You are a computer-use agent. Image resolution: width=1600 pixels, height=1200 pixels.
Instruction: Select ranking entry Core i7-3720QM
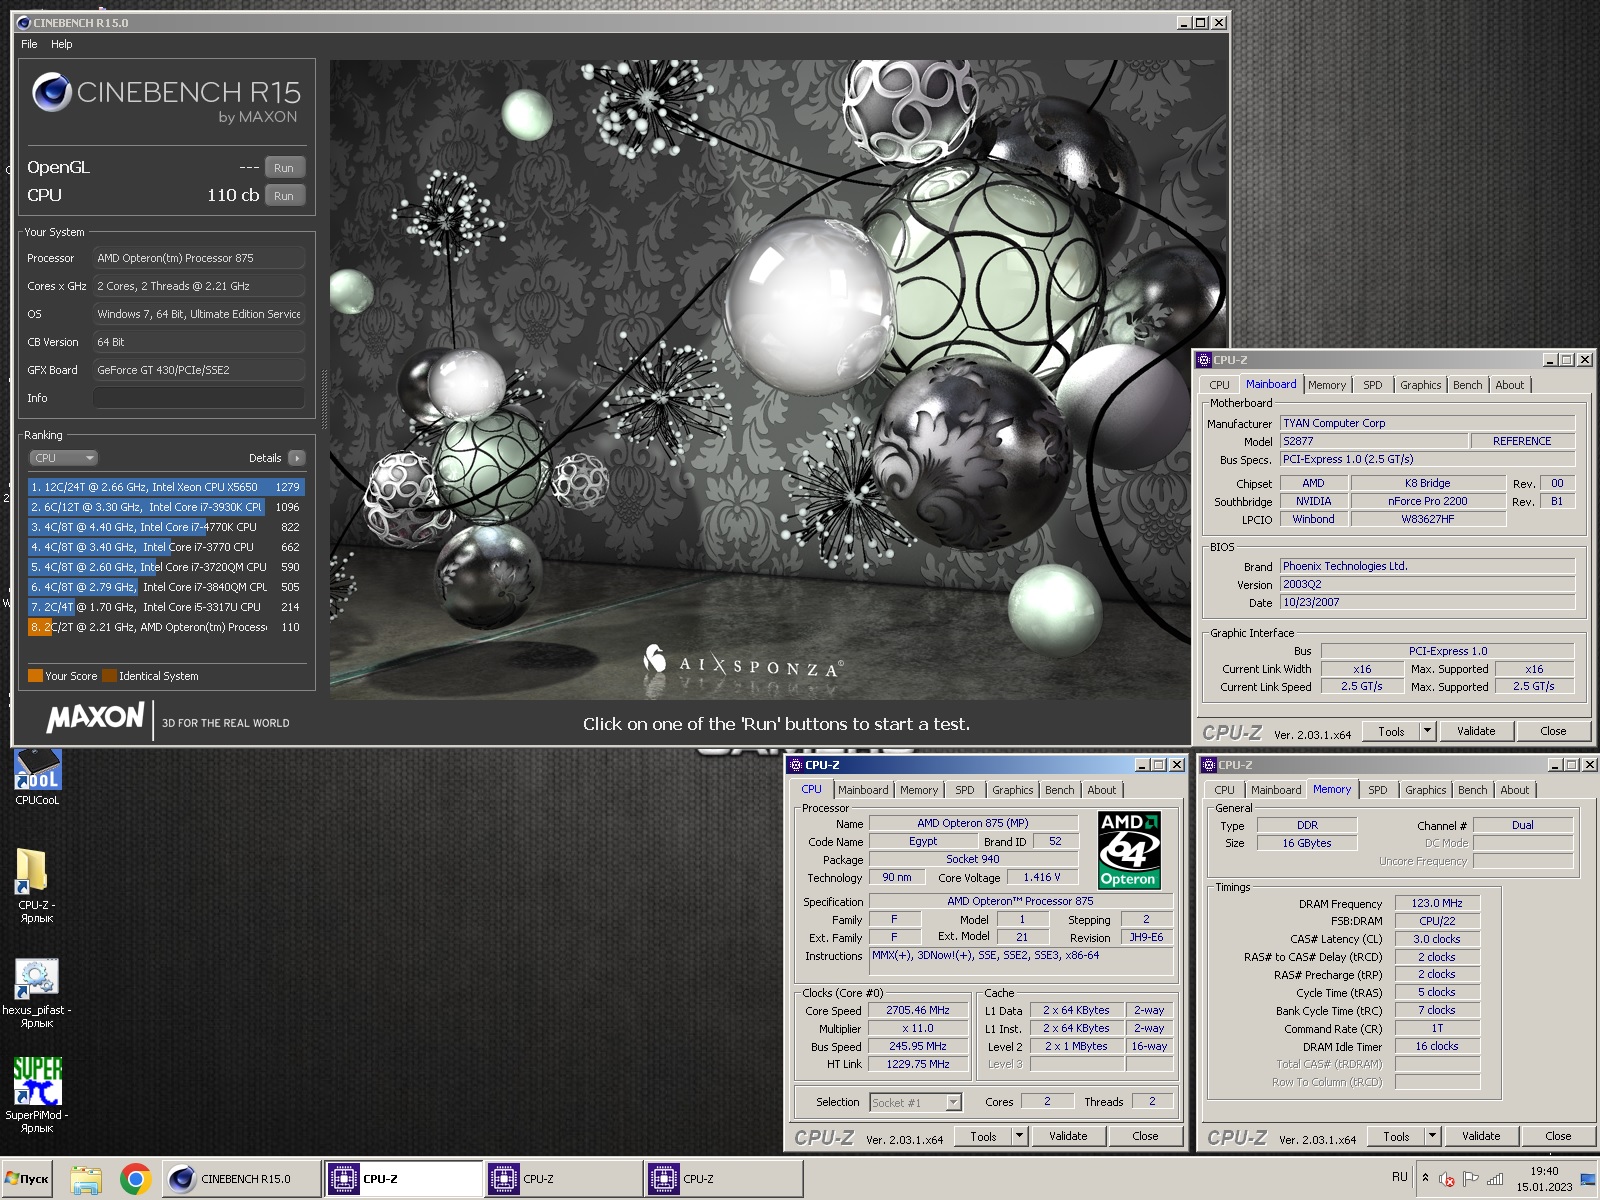166,567
